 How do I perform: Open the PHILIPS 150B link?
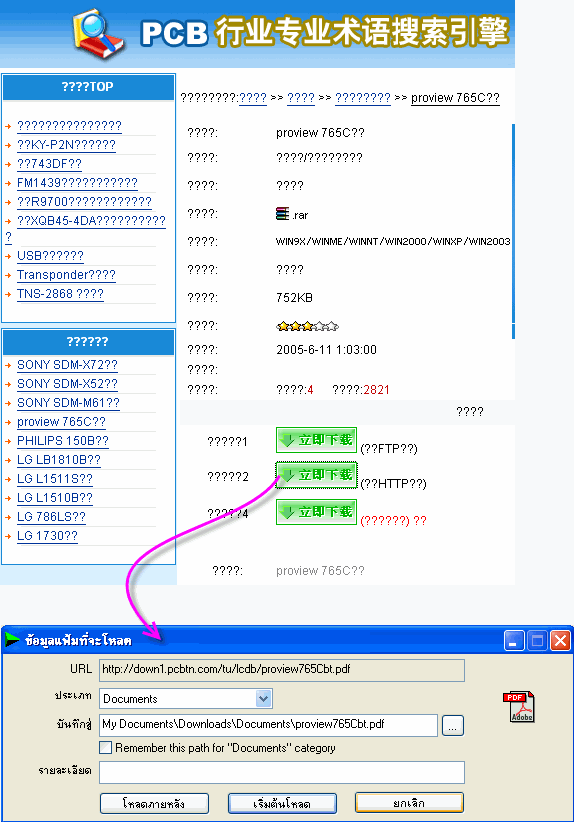(x=63, y=441)
